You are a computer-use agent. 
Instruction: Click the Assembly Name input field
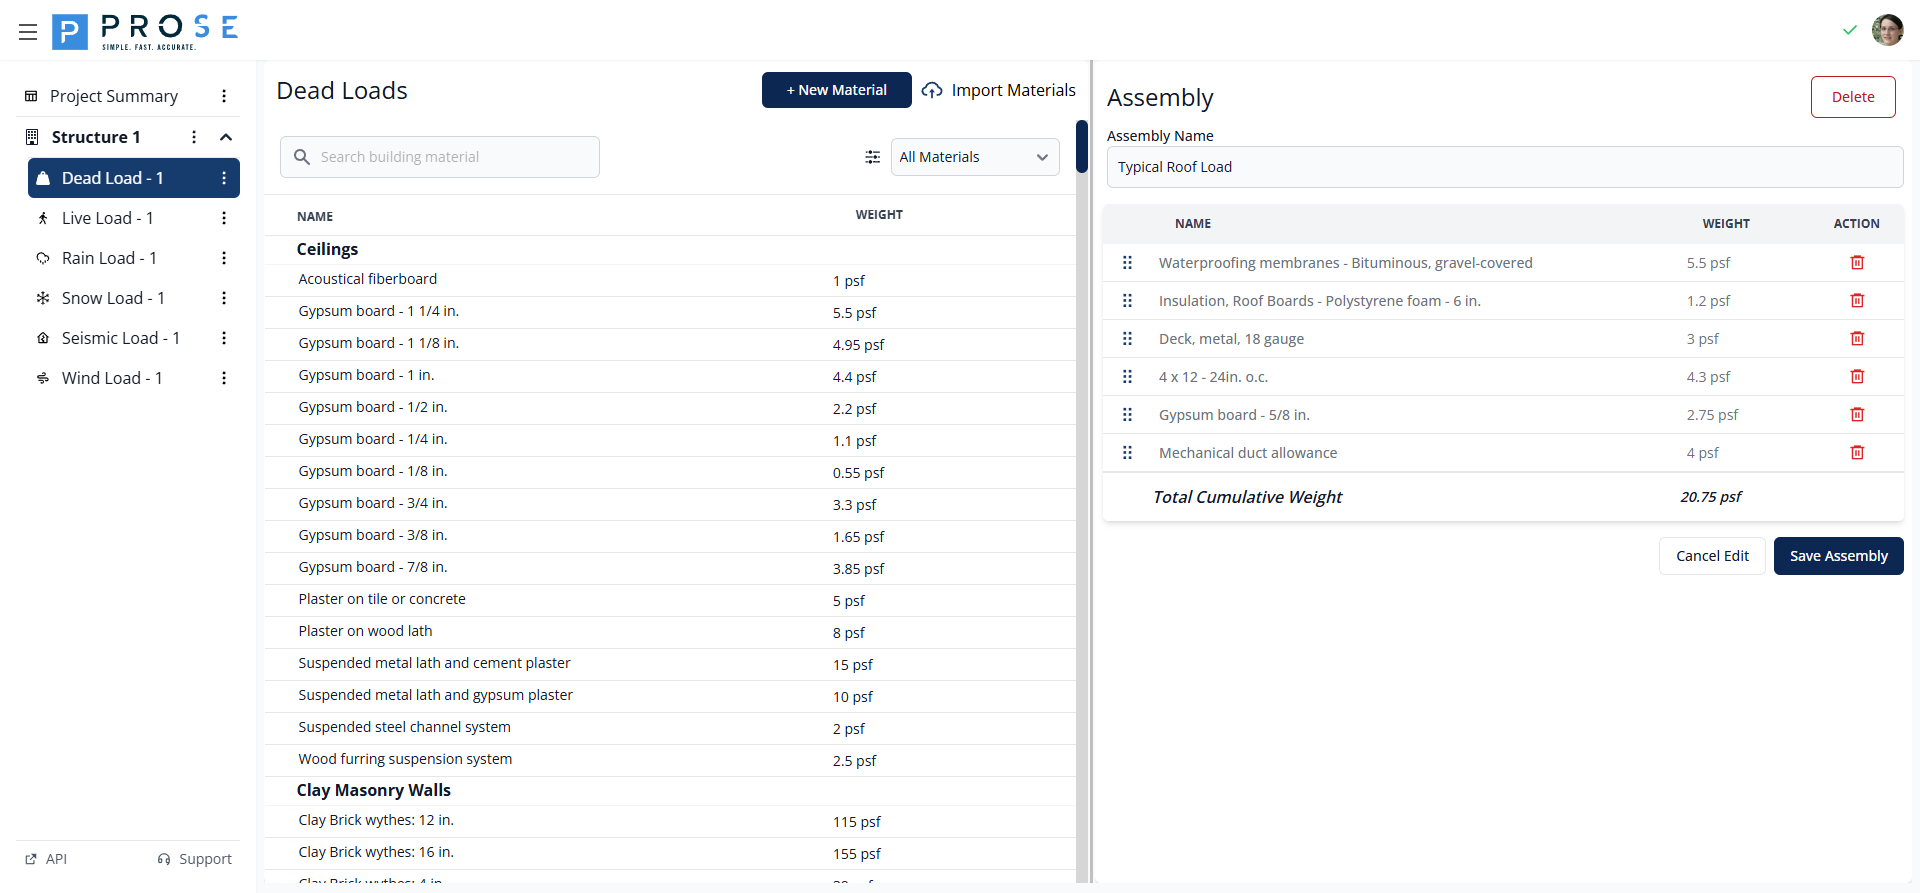tap(1505, 167)
